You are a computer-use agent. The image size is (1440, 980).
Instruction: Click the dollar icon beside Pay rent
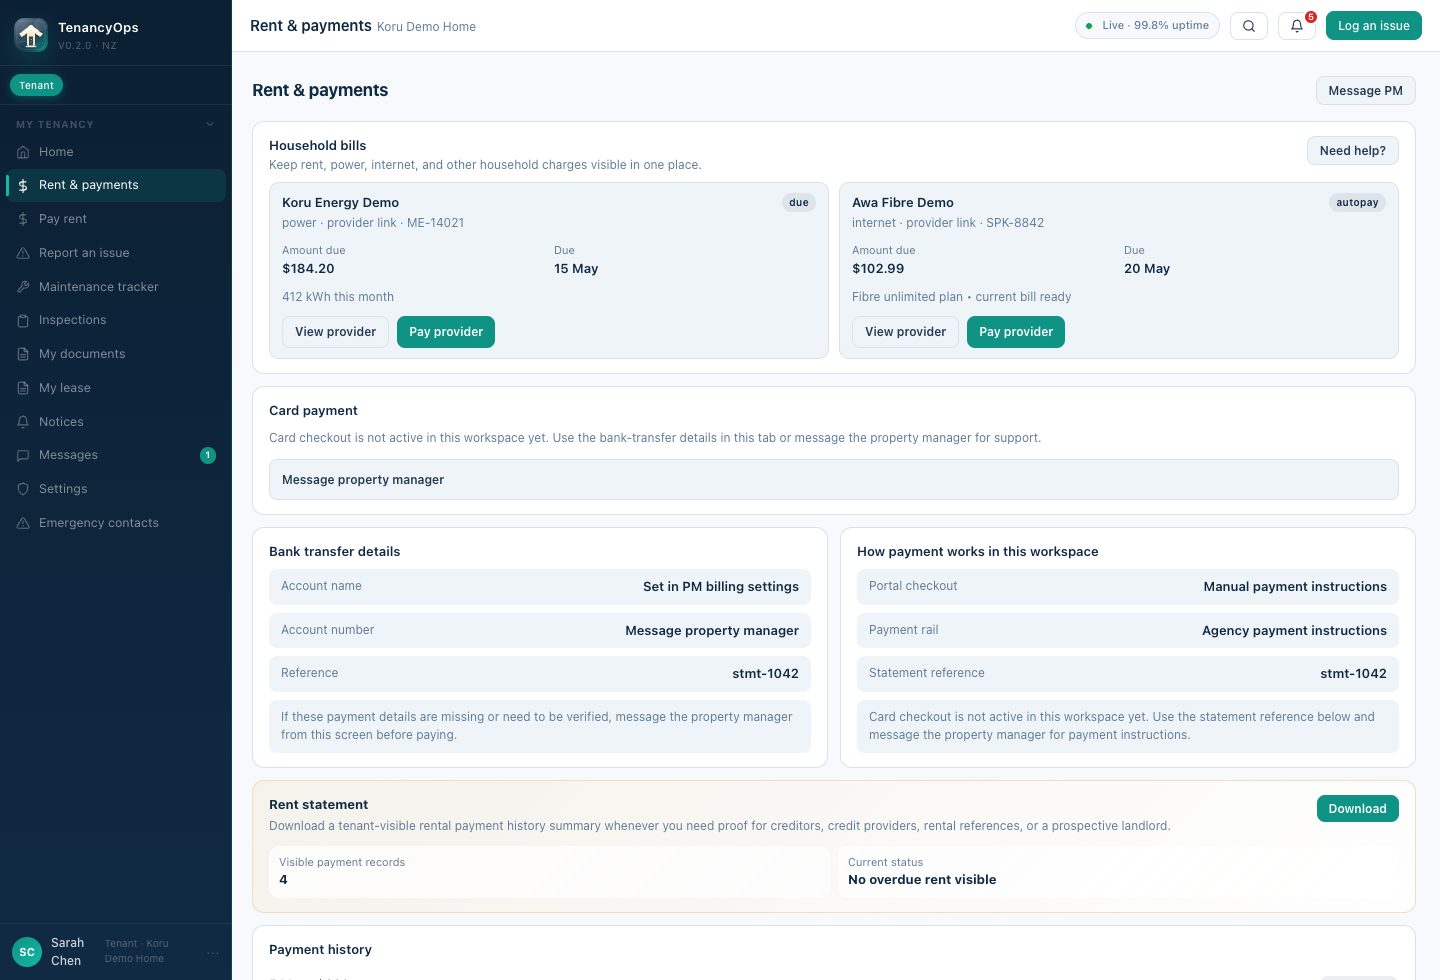pos(23,219)
